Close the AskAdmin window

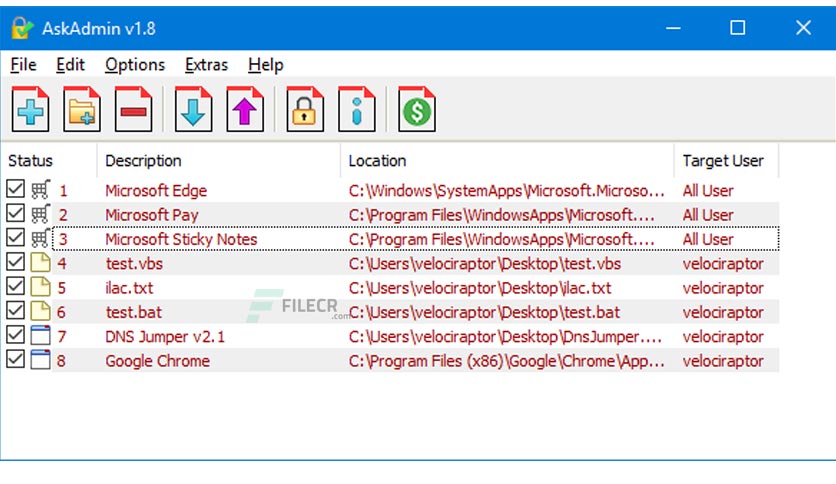click(803, 28)
